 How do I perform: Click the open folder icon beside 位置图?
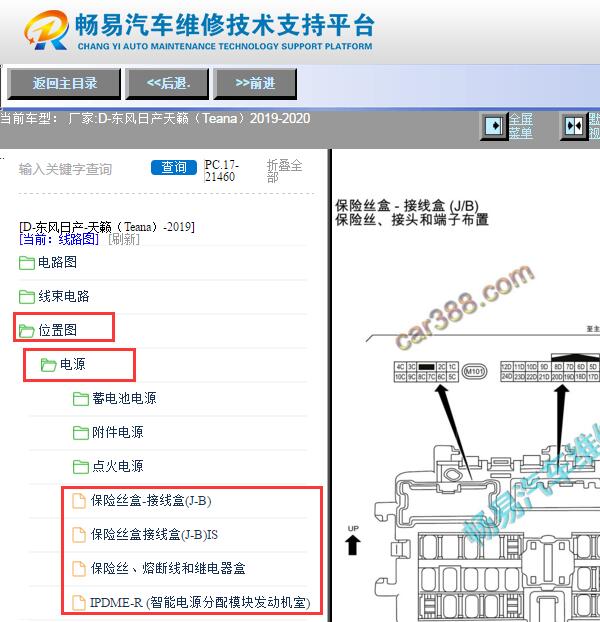click(27, 330)
